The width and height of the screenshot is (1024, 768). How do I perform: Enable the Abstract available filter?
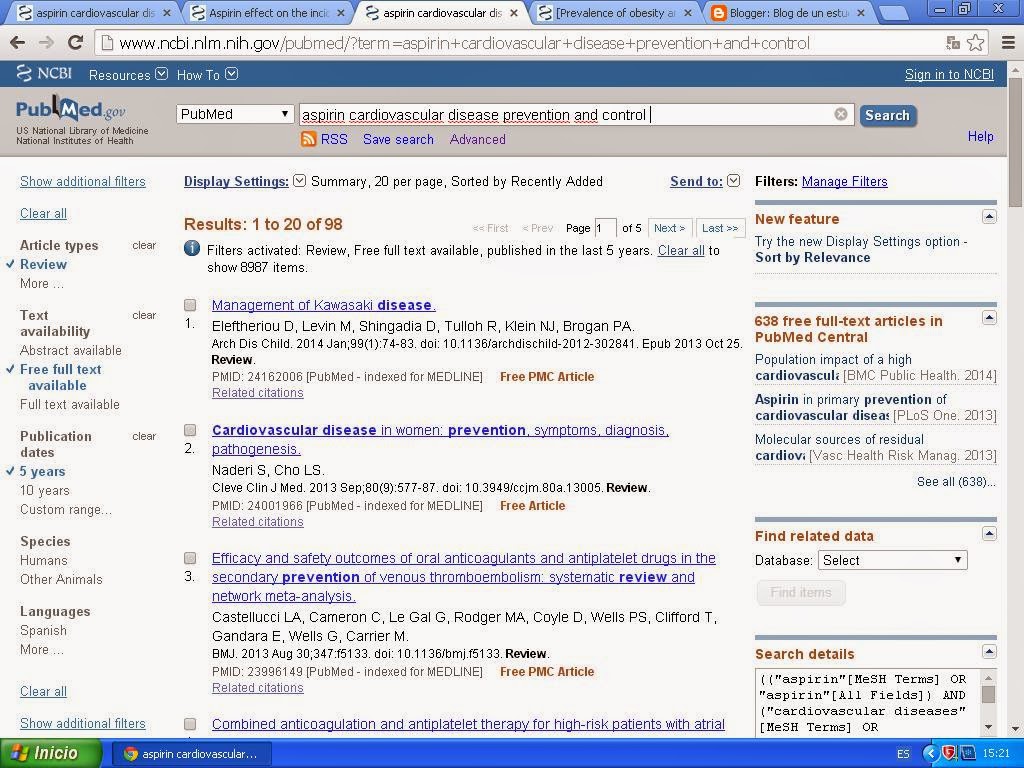71,350
